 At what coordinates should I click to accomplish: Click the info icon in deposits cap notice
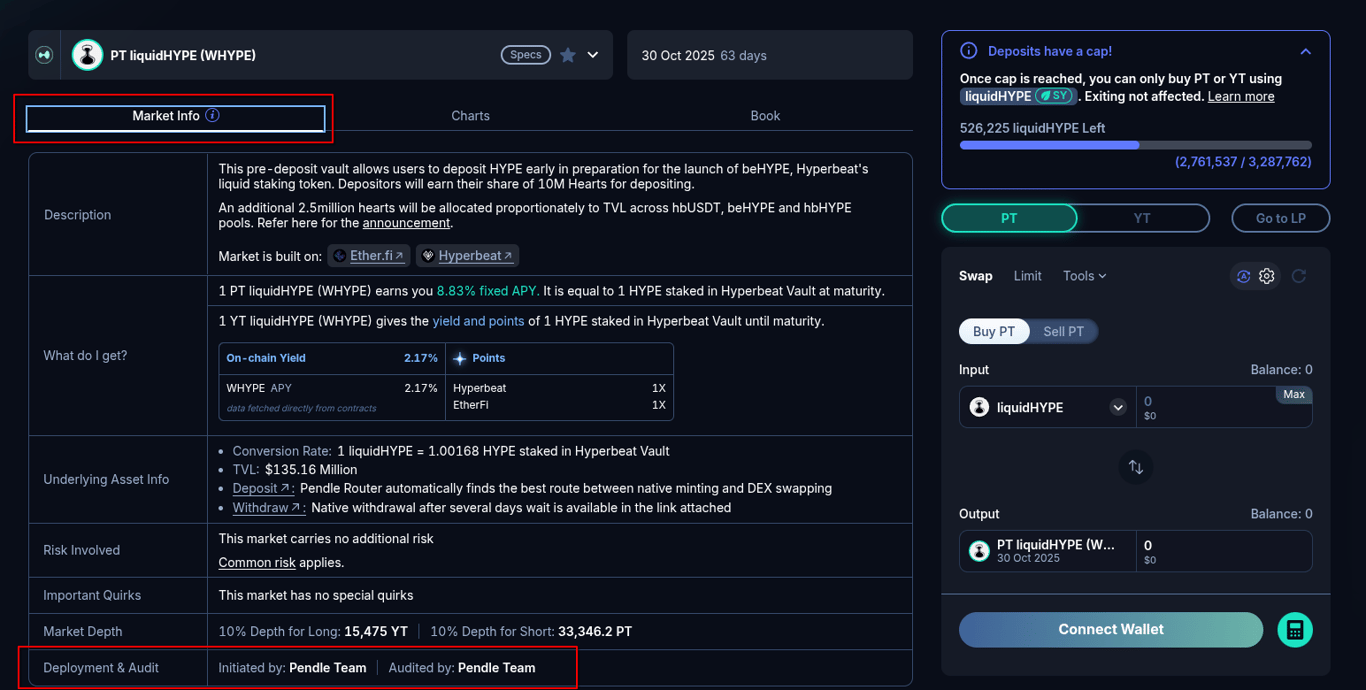point(968,51)
